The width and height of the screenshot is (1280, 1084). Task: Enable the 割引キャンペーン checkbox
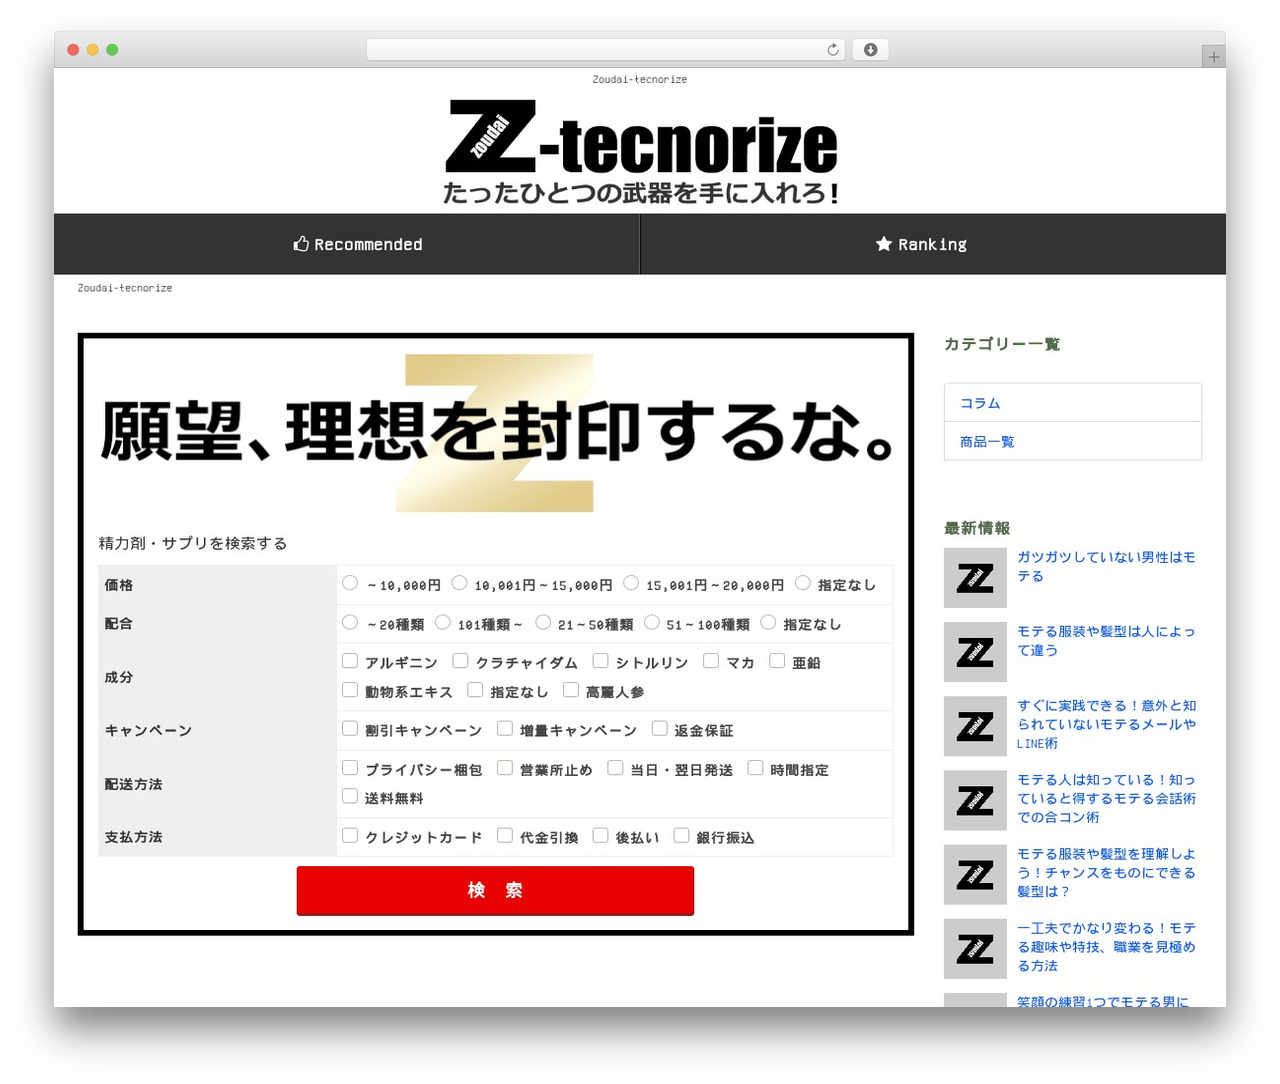350,729
